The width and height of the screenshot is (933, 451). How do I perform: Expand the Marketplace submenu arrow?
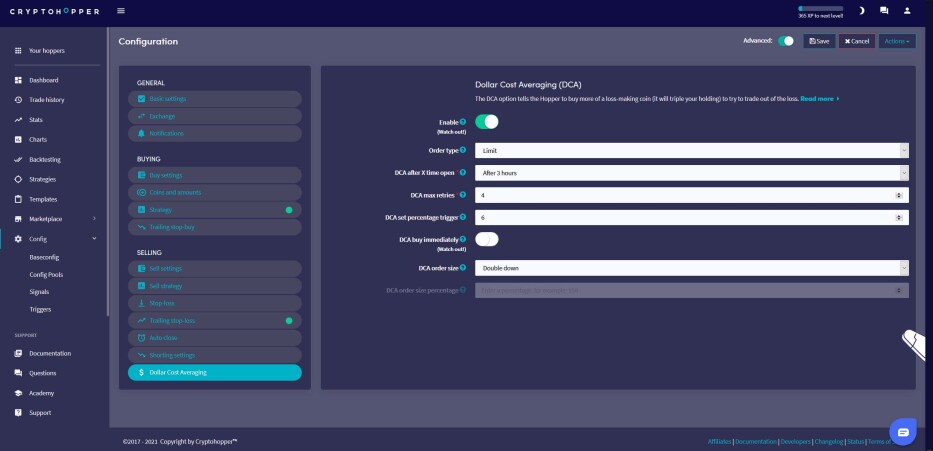(94, 219)
